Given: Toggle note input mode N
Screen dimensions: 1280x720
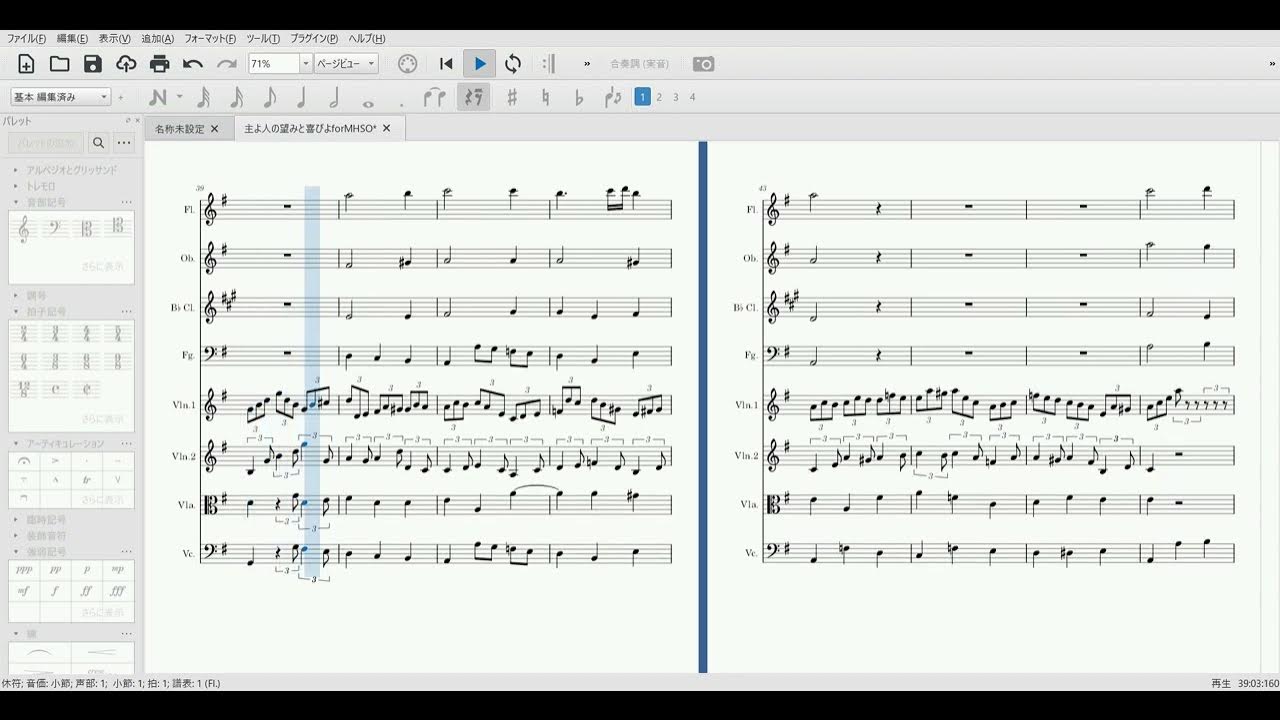Looking at the screenshot, I should point(157,97).
